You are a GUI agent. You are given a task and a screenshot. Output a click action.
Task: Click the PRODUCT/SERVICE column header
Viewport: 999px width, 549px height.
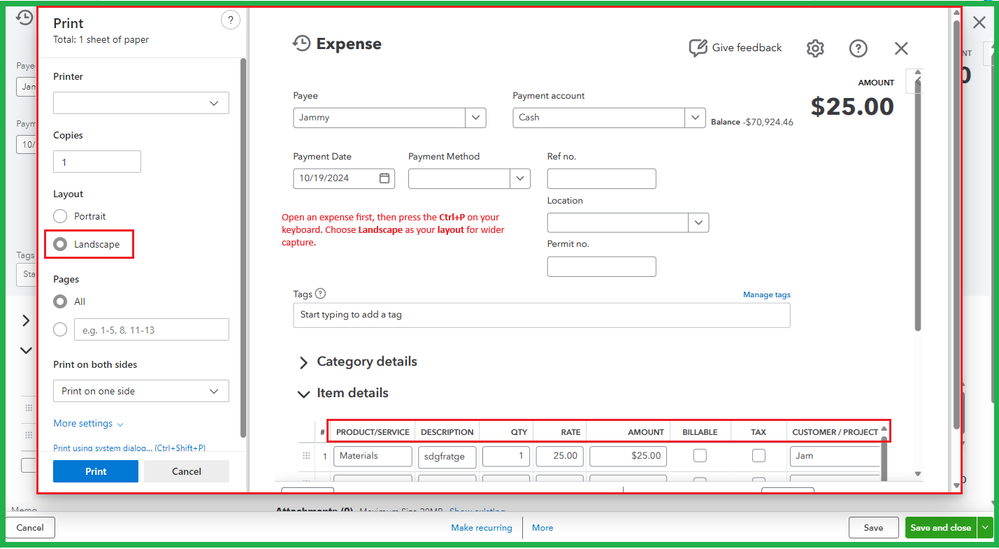click(x=373, y=432)
